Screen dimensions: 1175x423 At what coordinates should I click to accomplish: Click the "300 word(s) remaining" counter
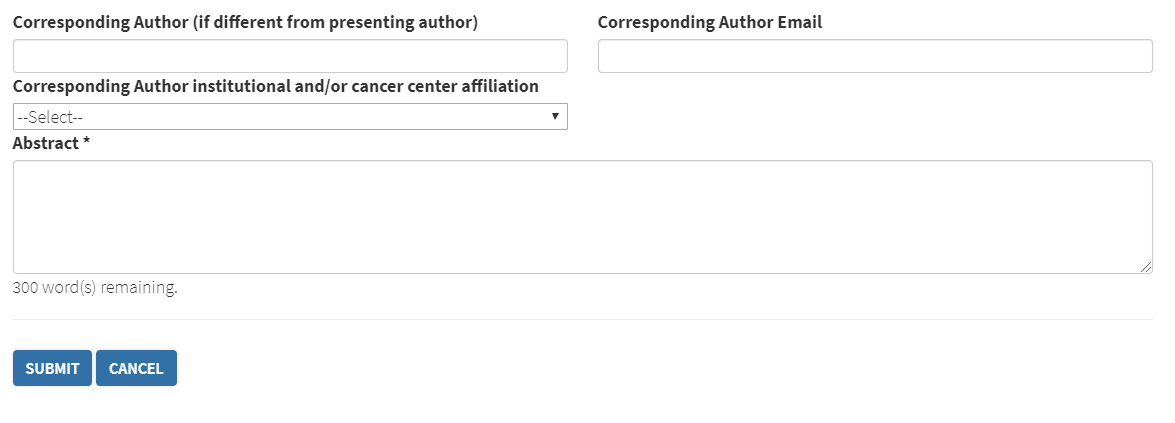coord(95,288)
